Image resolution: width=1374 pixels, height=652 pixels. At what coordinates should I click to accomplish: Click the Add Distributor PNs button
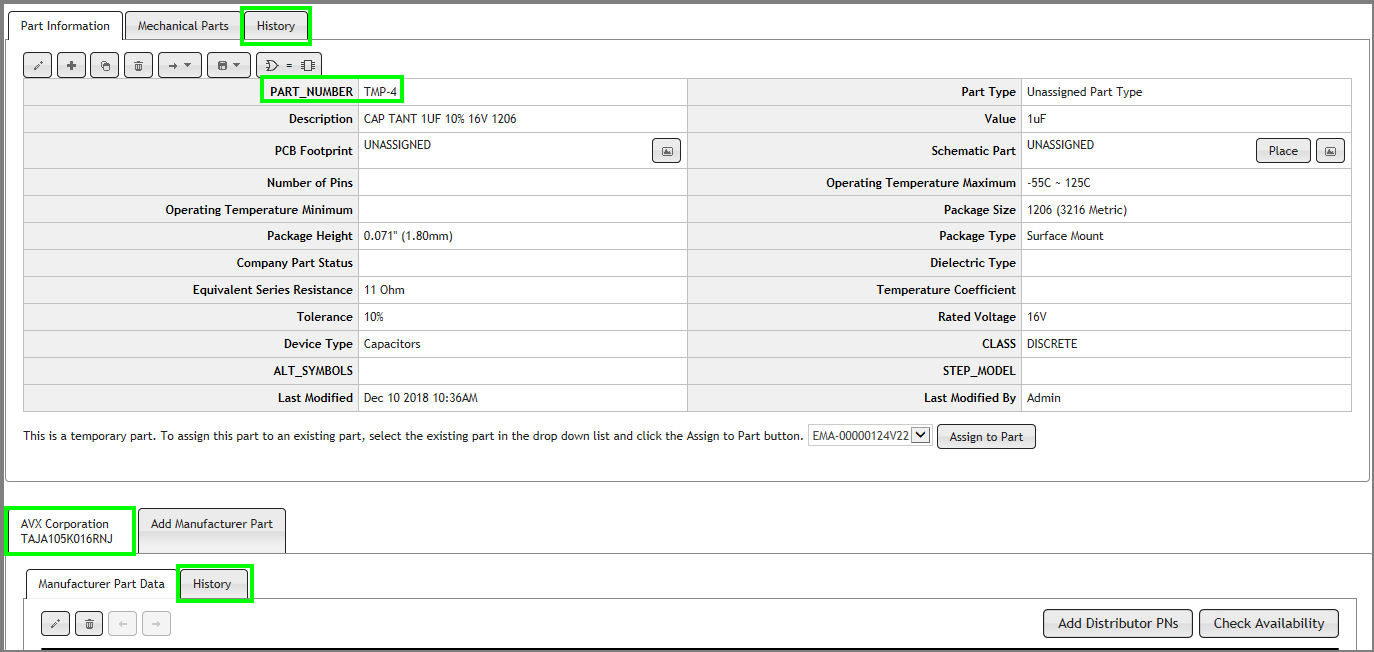(x=1118, y=623)
